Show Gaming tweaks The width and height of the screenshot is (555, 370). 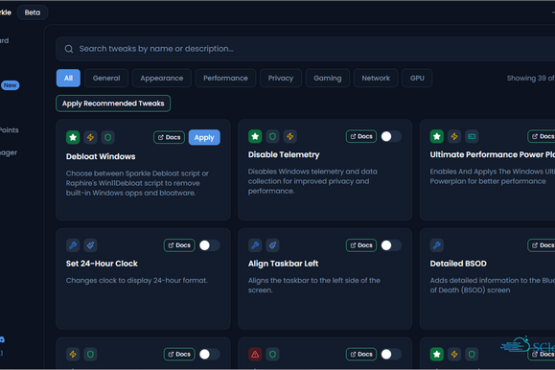[x=327, y=78]
